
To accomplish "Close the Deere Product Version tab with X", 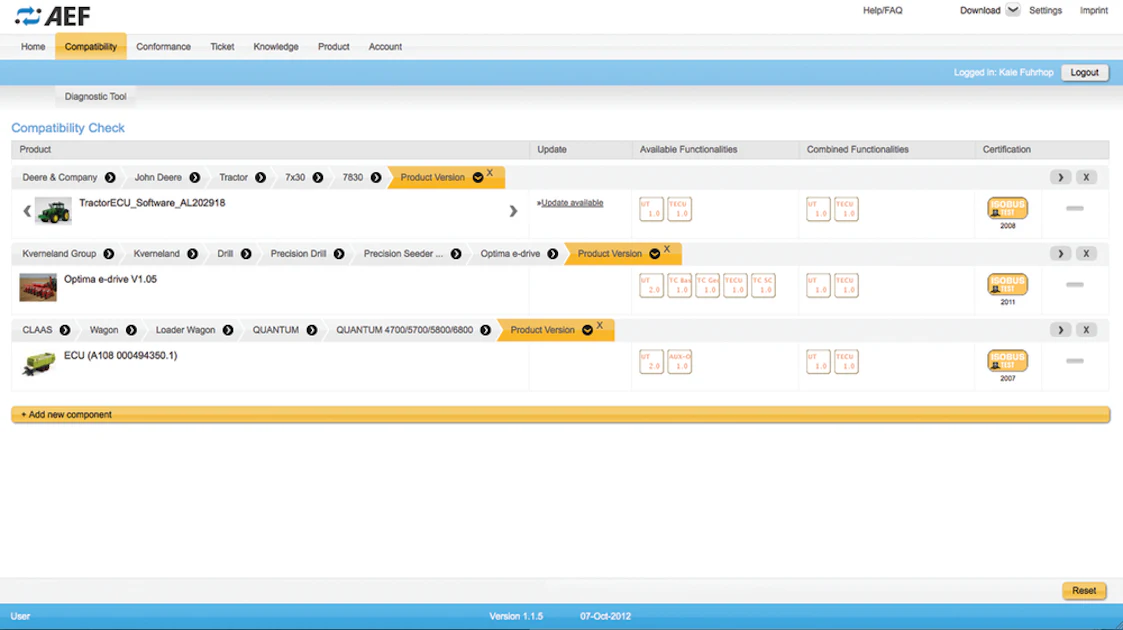I will tap(490, 173).
